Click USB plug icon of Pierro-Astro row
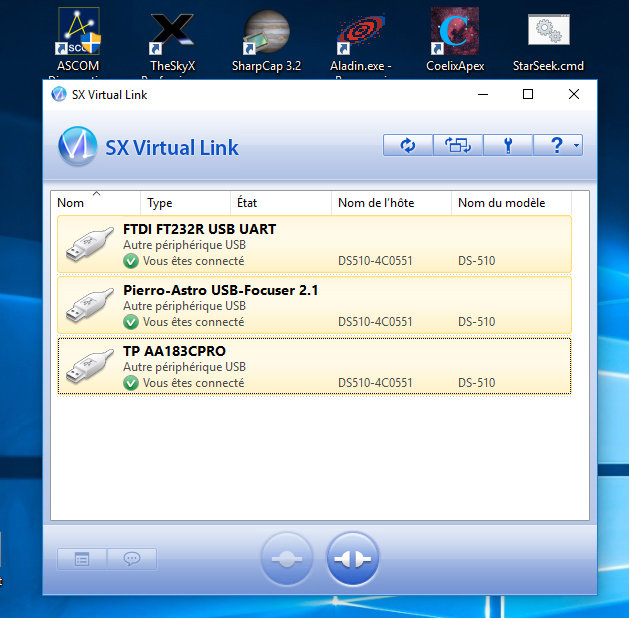 pyautogui.click(x=89, y=305)
